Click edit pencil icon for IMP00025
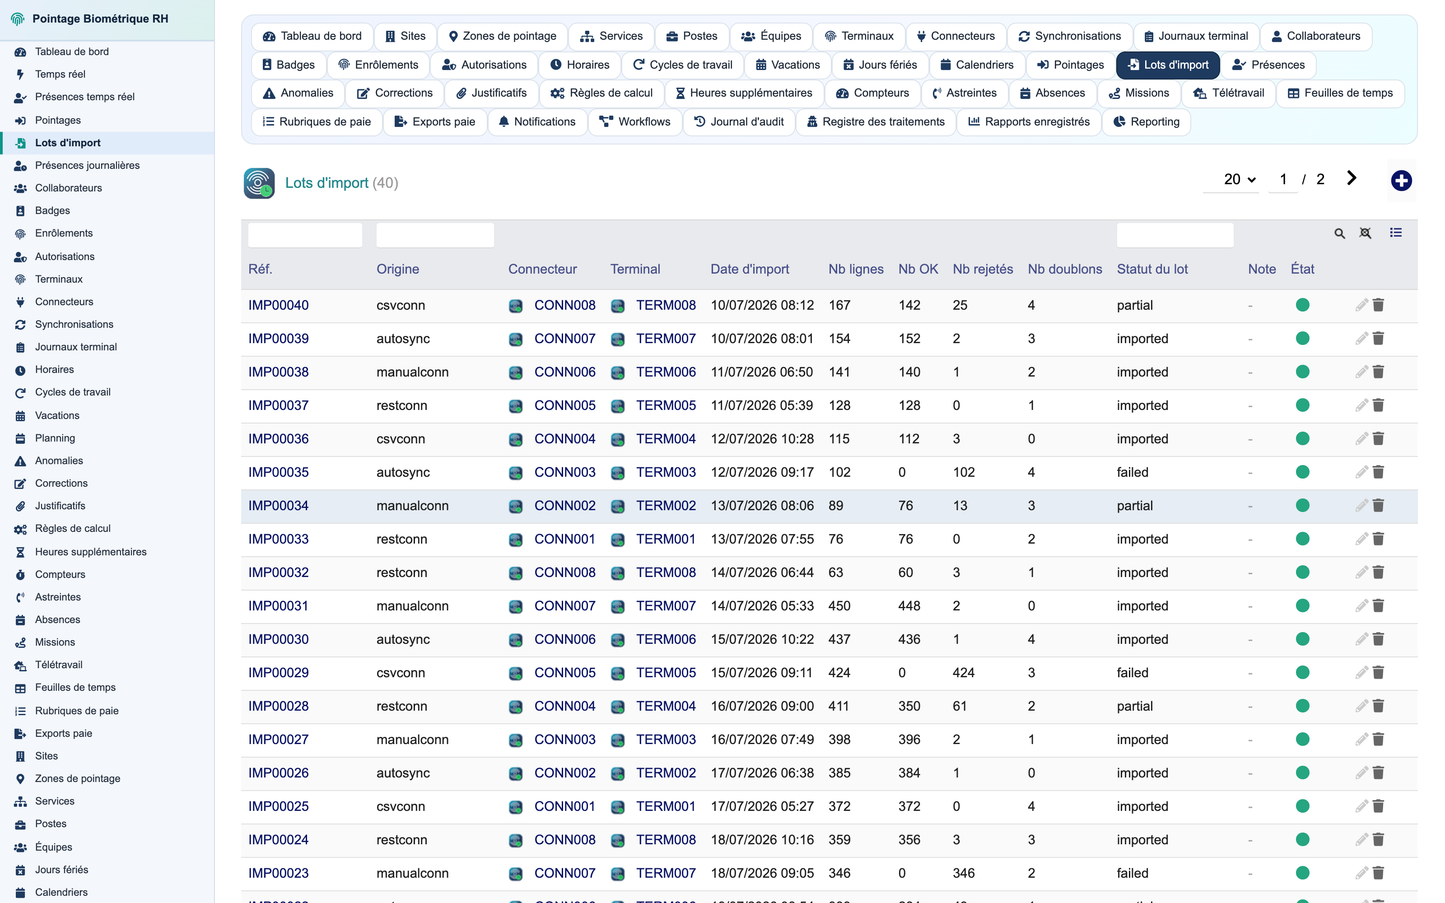 click(1361, 806)
